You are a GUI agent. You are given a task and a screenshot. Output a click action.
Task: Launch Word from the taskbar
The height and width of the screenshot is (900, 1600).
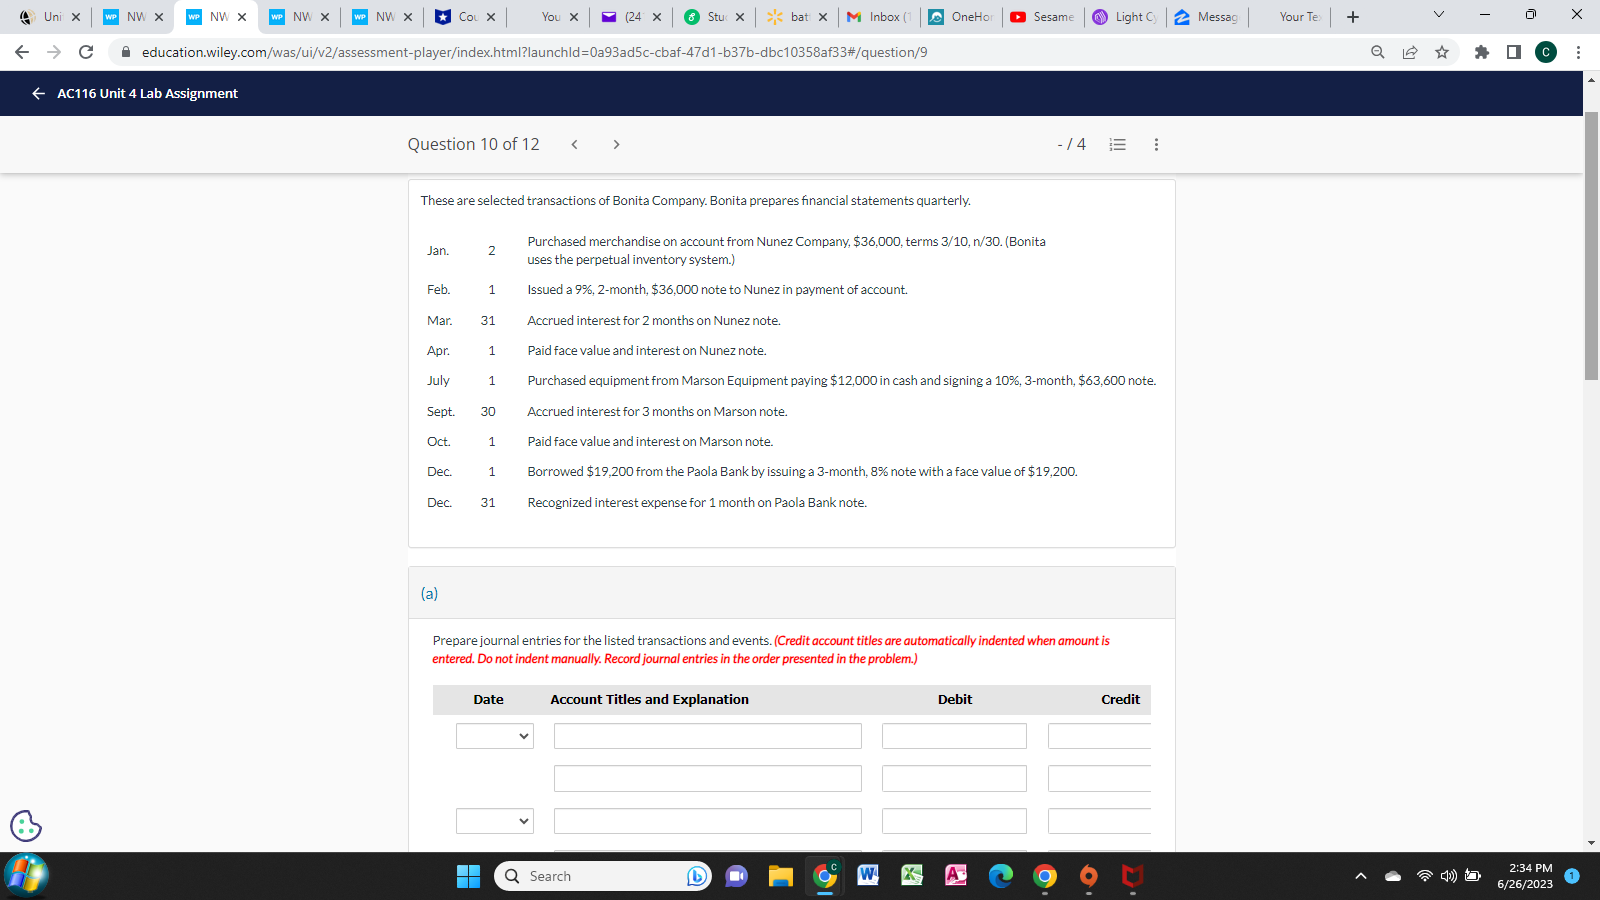(869, 875)
